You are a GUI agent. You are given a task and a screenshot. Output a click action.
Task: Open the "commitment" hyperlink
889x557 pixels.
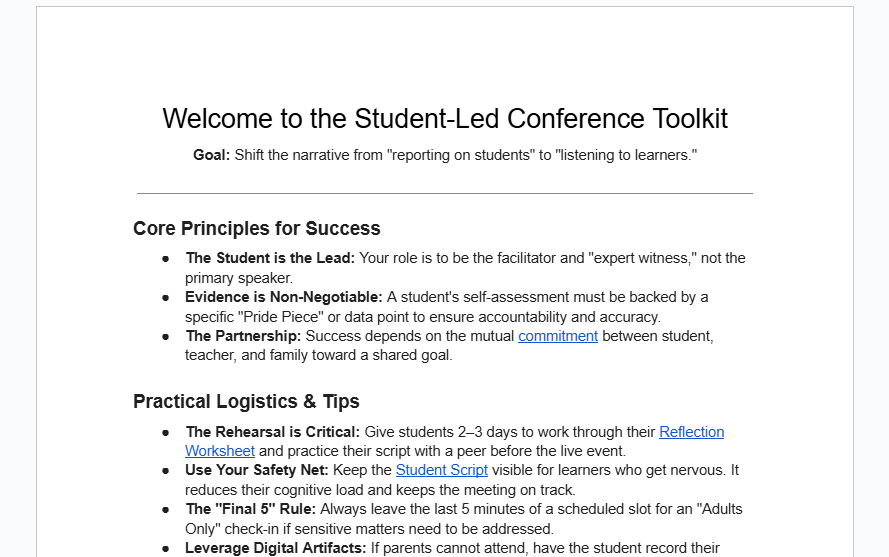click(x=557, y=336)
